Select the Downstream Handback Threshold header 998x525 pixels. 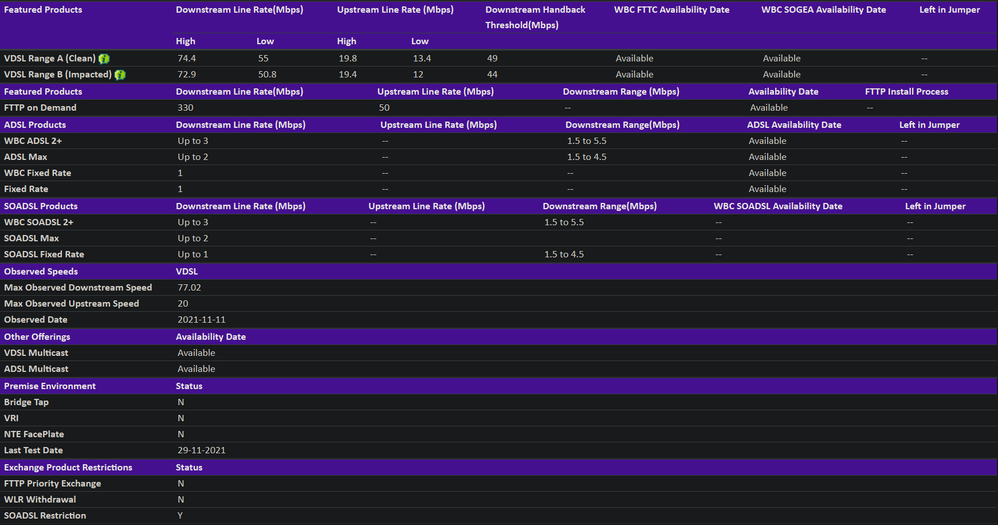[535, 17]
